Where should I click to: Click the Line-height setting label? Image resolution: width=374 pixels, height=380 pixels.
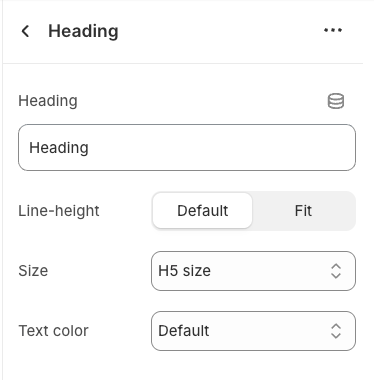[59, 211]
